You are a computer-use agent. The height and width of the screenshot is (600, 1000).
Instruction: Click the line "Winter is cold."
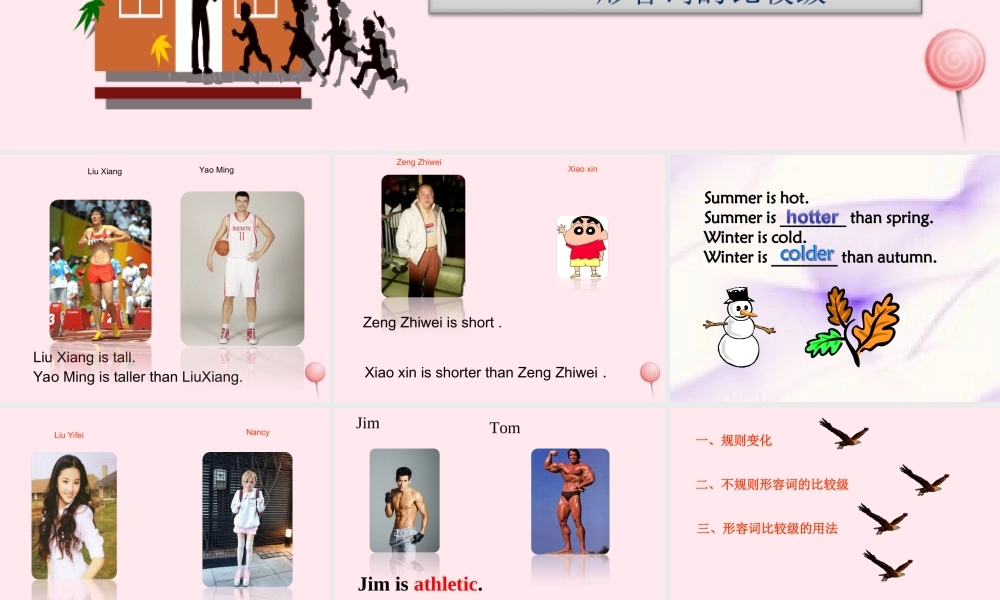click(755, 237)
